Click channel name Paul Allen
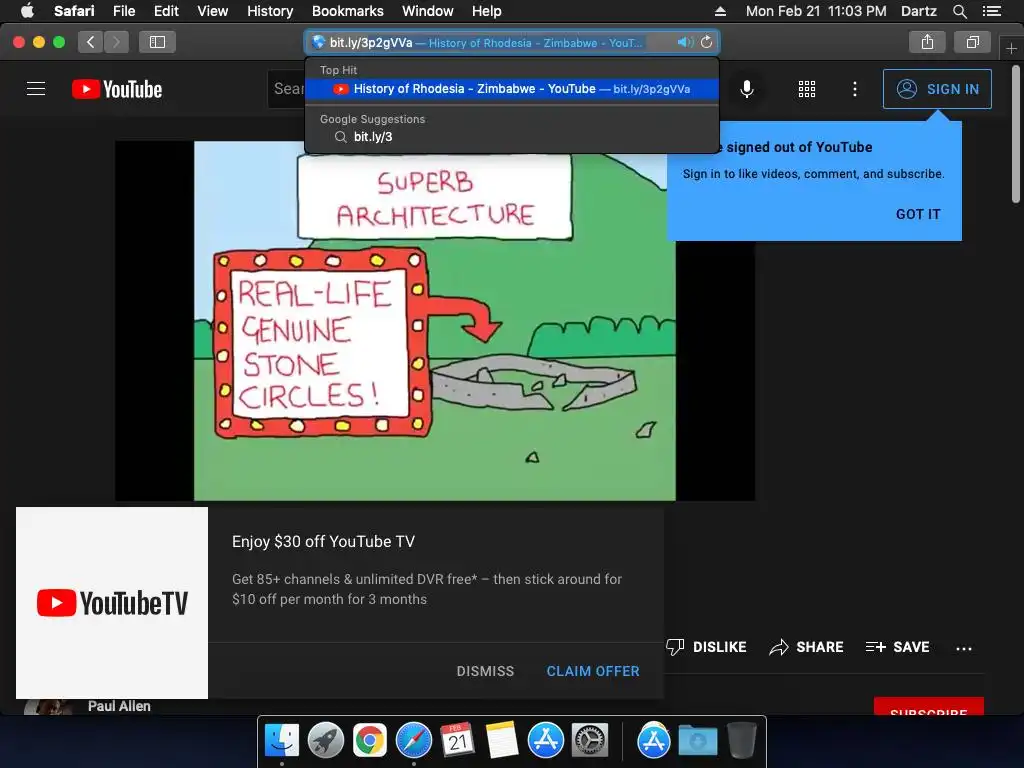This screenshot has height=768, width=1024. pos(119,706)
